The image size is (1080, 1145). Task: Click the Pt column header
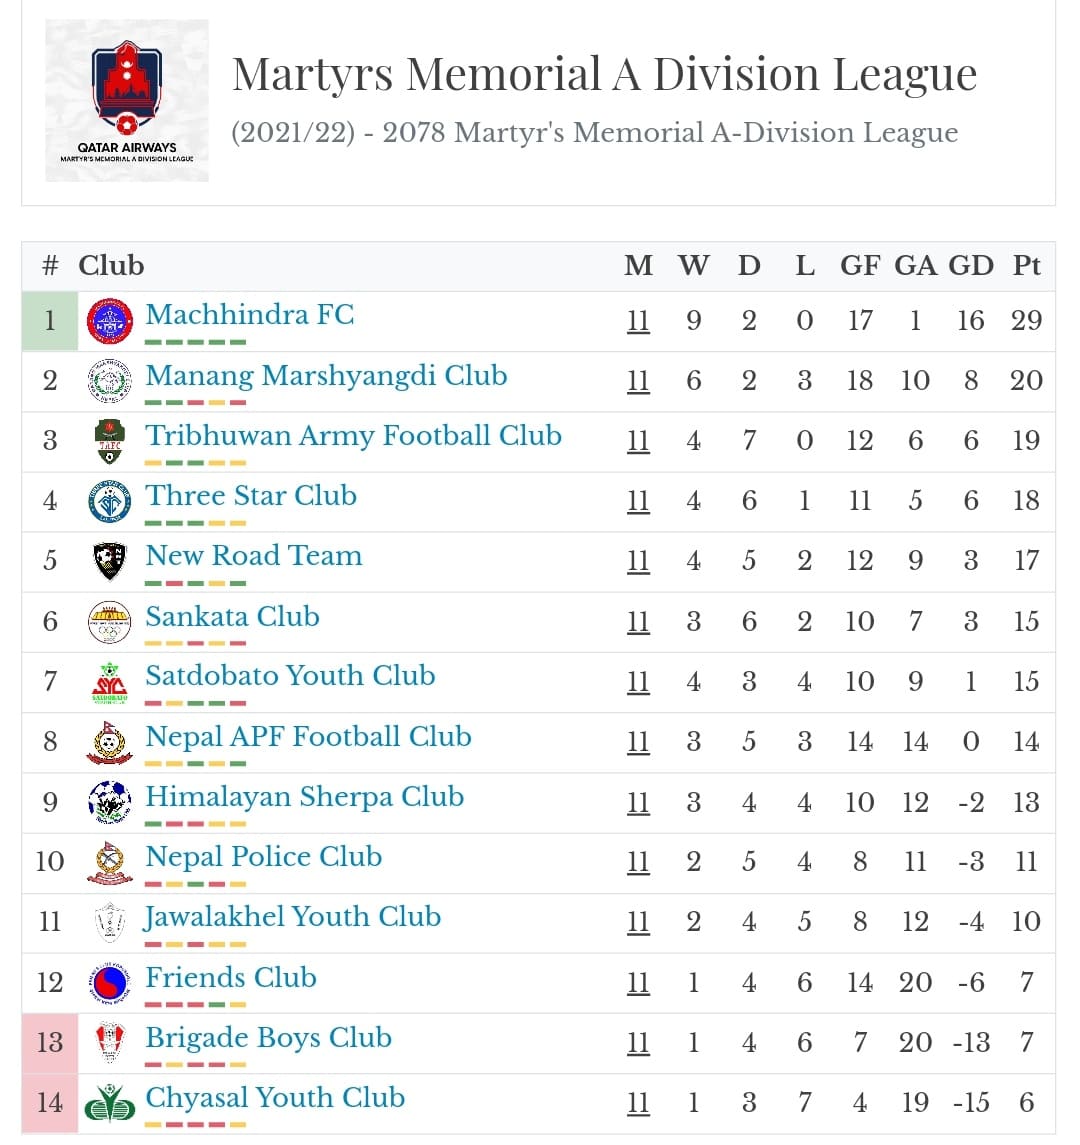1027,265
